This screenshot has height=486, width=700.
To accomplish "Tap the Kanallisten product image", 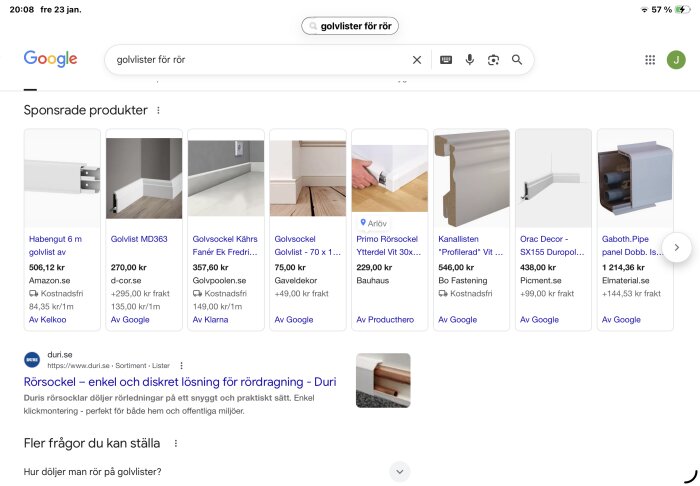I will click(x=472, y=179).
